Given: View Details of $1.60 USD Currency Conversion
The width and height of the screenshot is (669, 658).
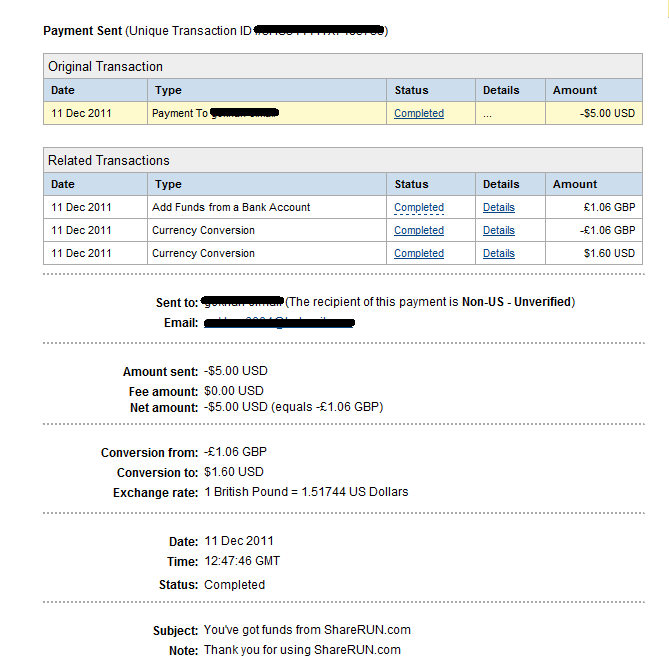Looking at the screenshot, I should click(x=499, y=253).
